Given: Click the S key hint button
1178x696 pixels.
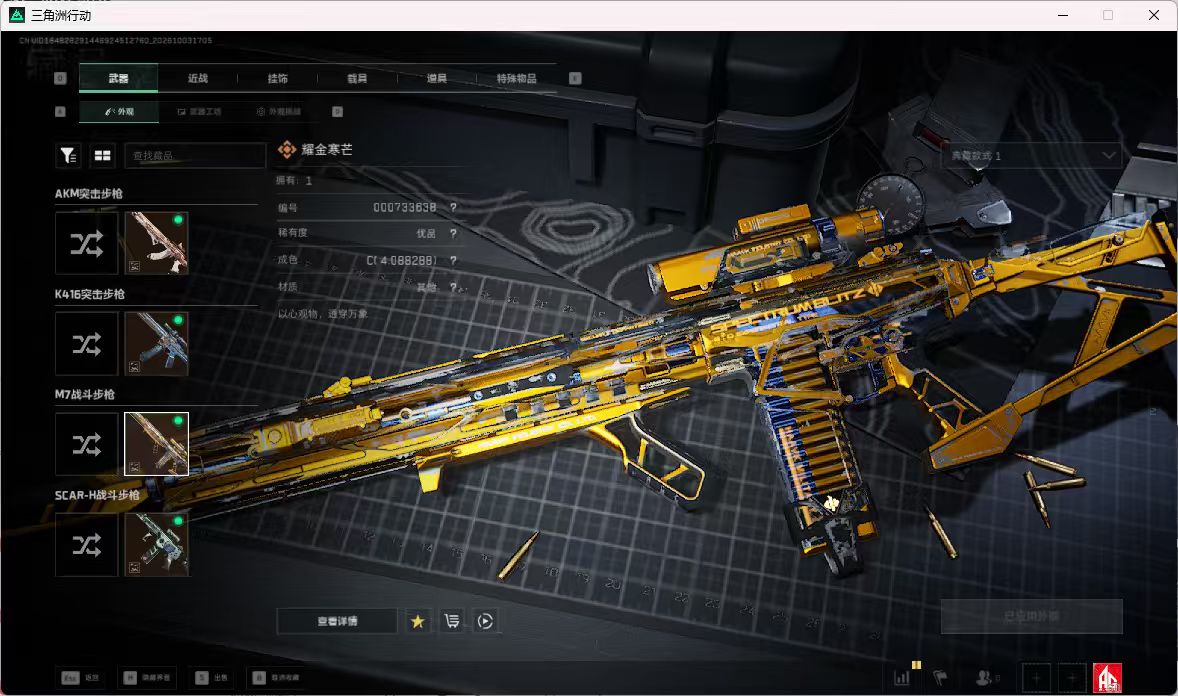Looking at the screenshot, I should [212, 678].
